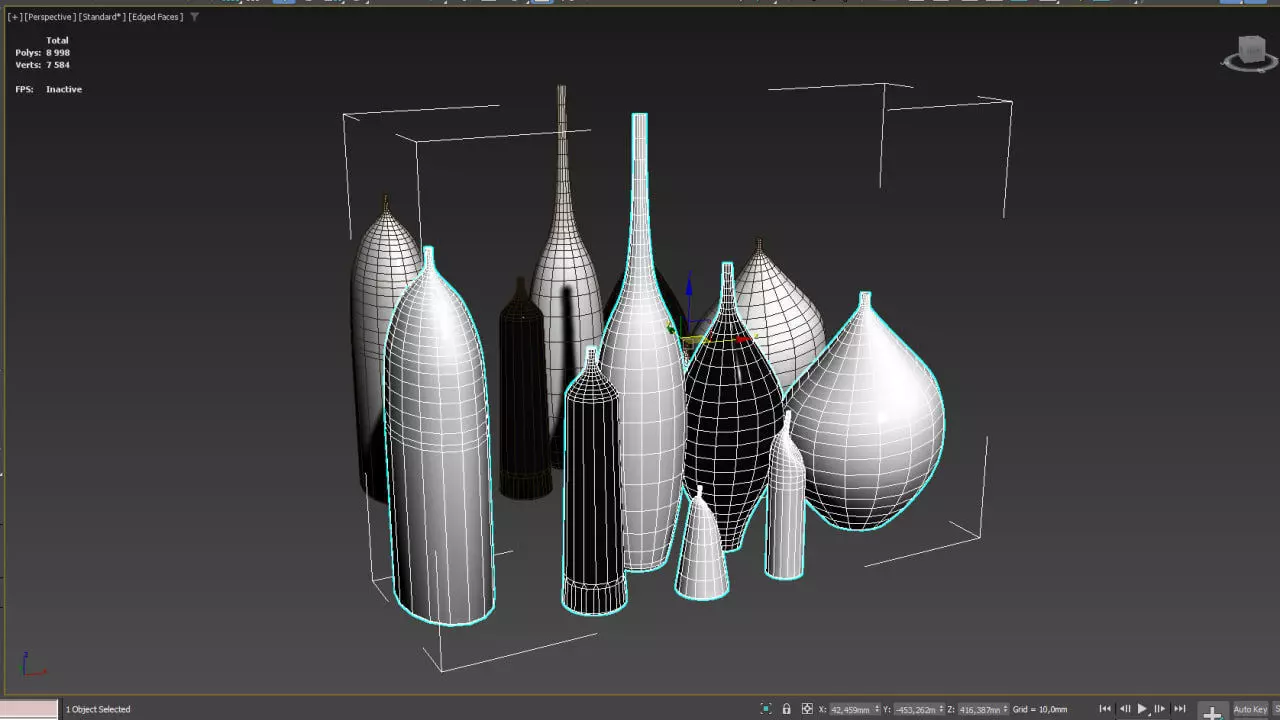Play the animation
This screenshot has height=720, width=1280.
tap(1142, 709)
